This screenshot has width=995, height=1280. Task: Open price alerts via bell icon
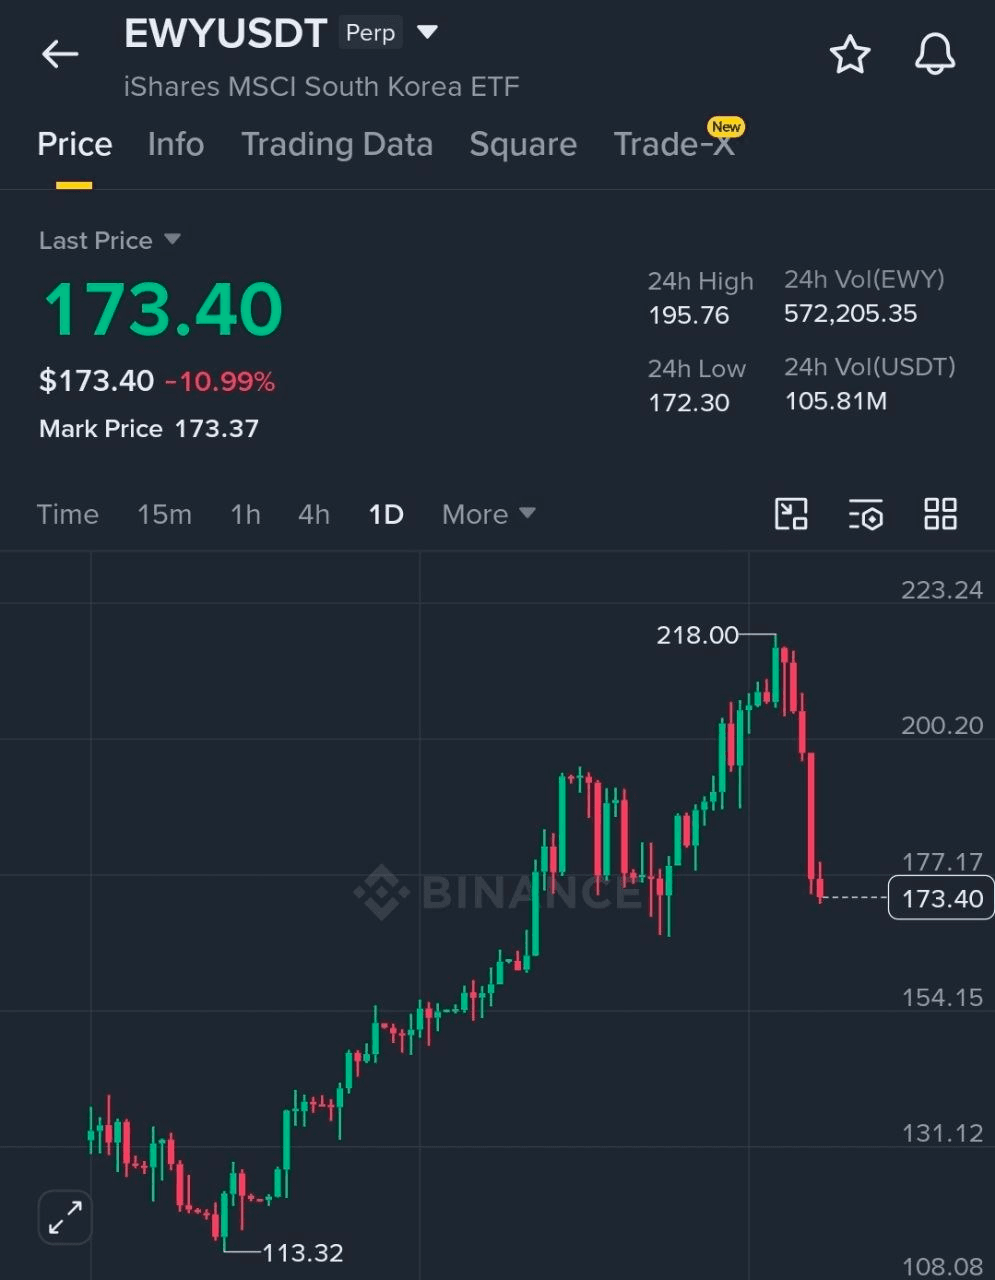click(935, 54)
